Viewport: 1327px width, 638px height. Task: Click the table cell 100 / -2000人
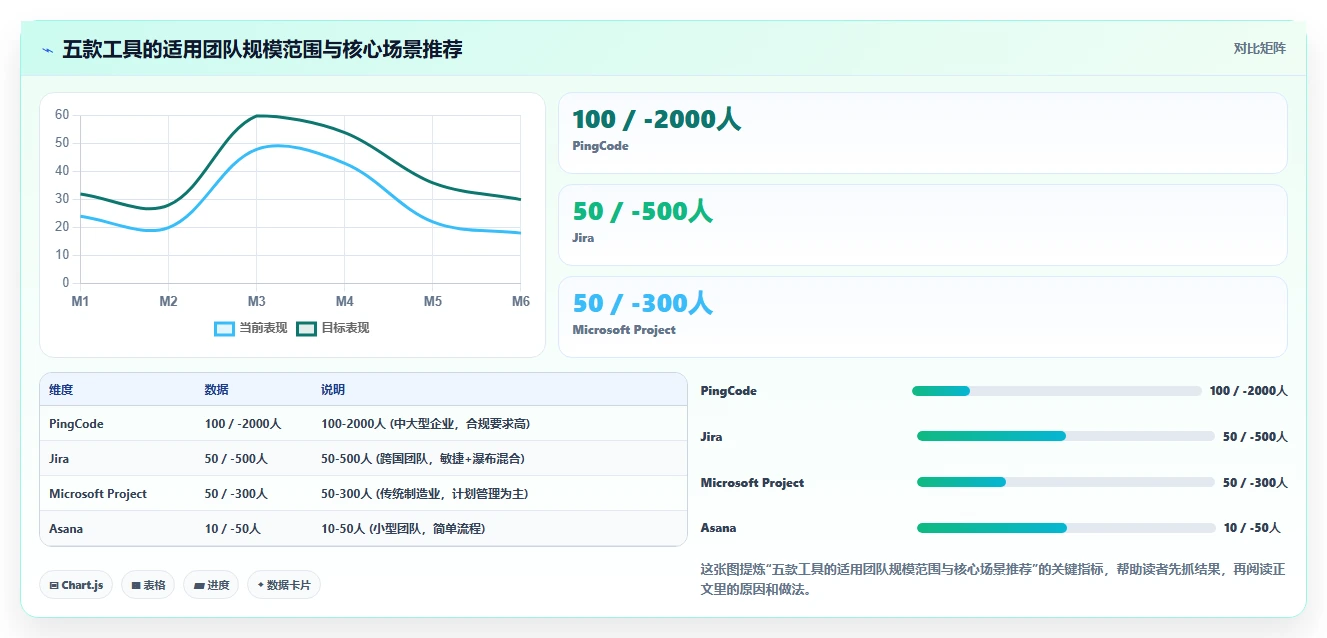pyautogui.click(x=243, y=424)
